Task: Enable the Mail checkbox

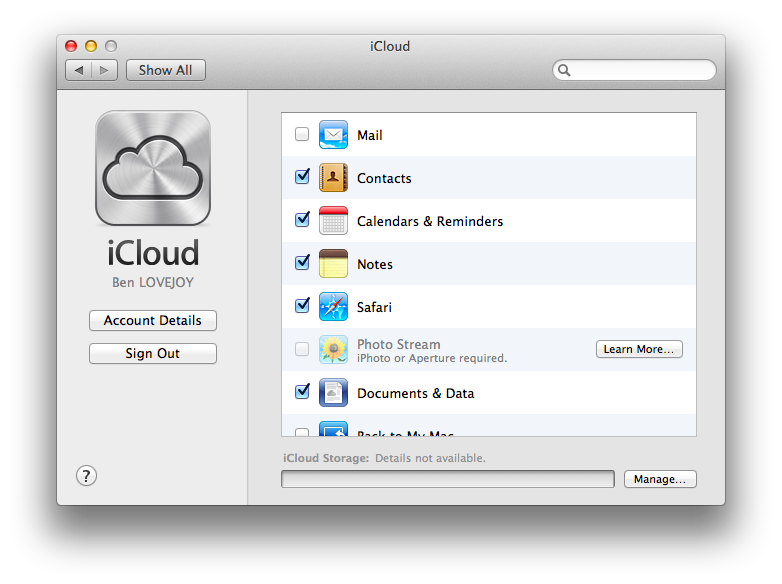Action: click(x=302, y=134)
